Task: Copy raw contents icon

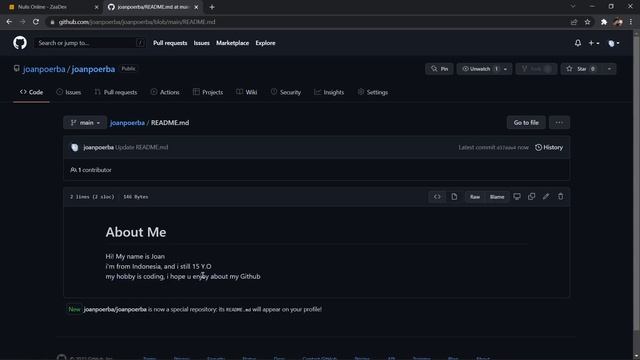Action: [x=531, y=196]
